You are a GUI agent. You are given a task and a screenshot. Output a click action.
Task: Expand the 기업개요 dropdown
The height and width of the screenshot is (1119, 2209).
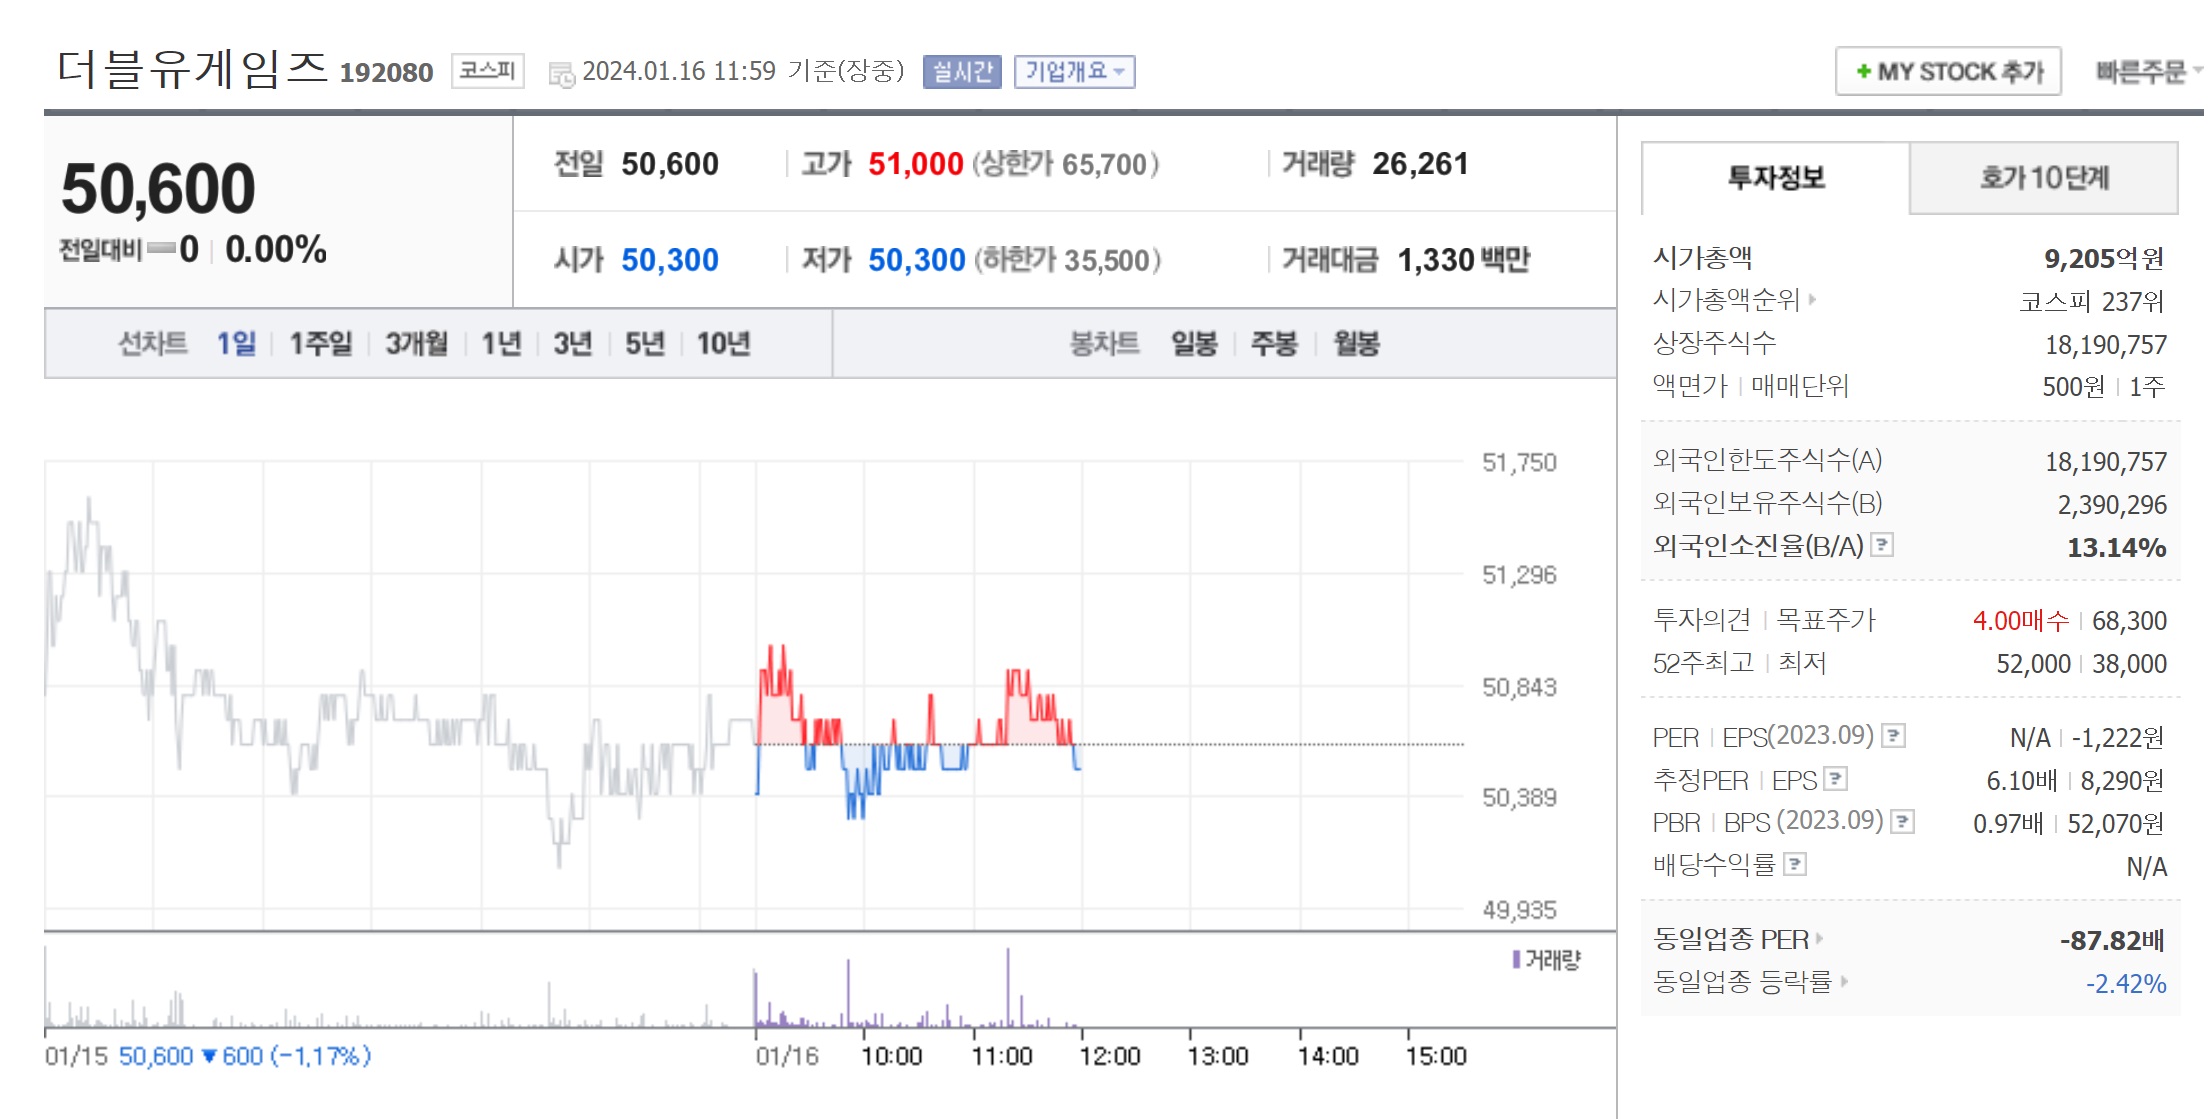point(1074,72)
